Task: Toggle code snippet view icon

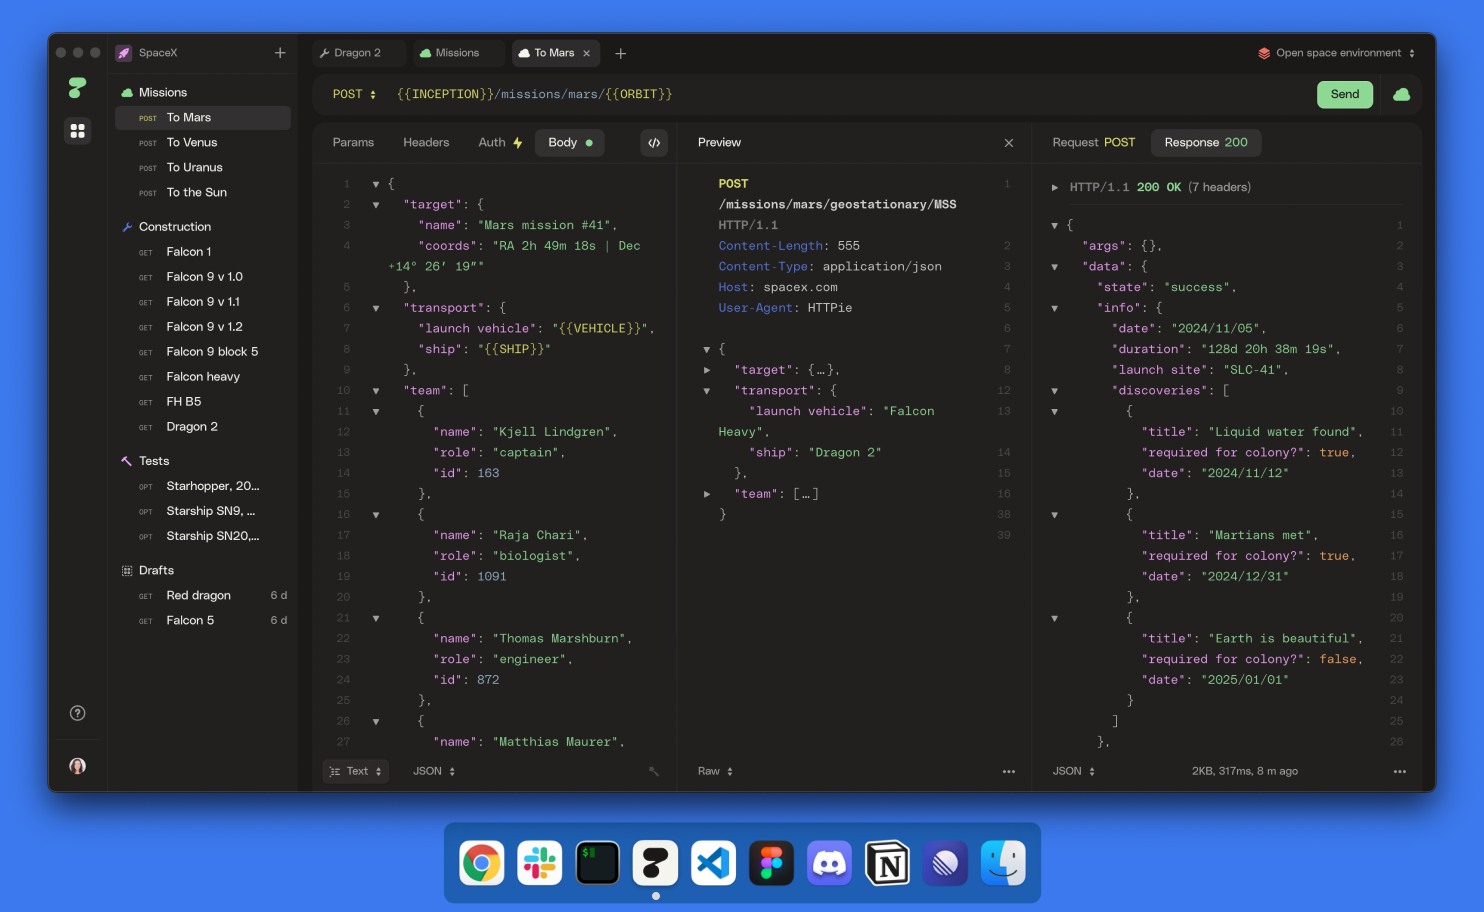Action: click(x=654, y=143)
